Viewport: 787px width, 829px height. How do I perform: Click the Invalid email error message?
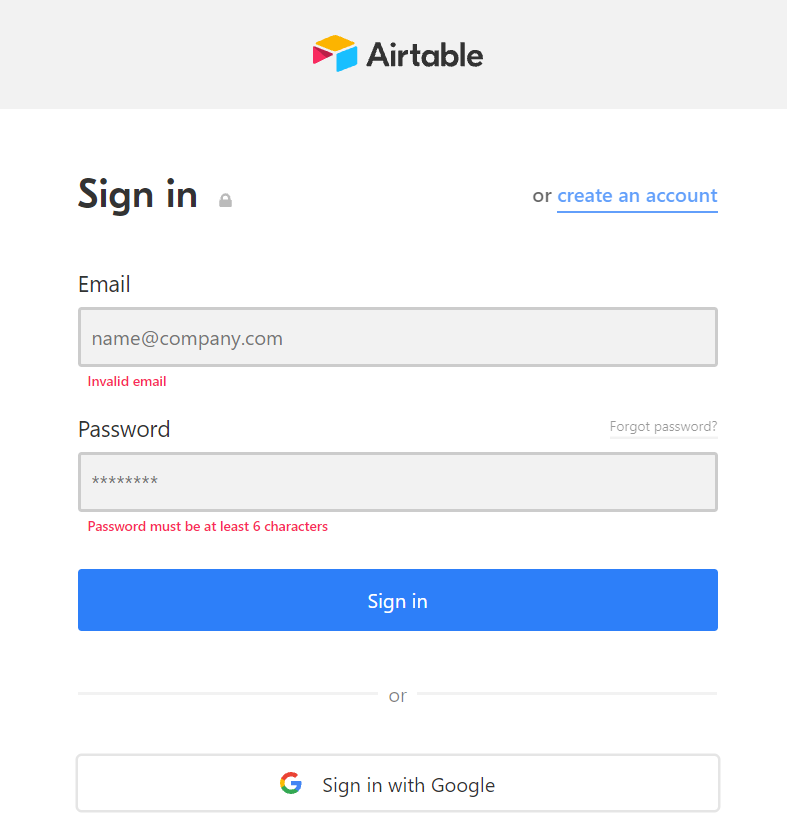click(127, 381)
